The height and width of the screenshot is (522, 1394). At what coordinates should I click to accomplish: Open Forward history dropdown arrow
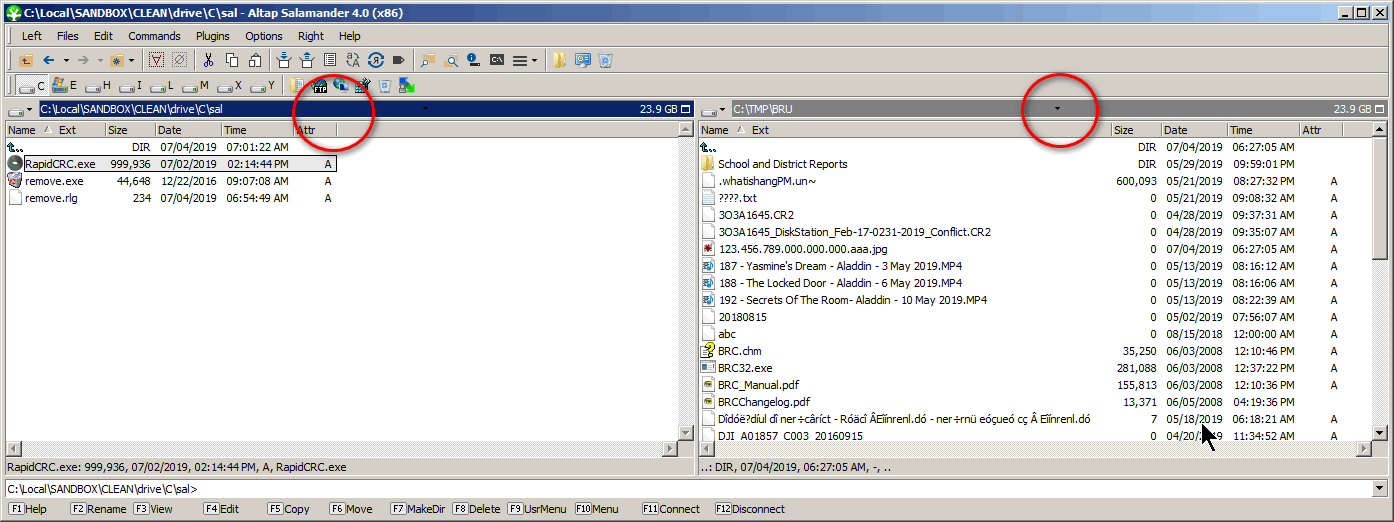click(100, 60)
